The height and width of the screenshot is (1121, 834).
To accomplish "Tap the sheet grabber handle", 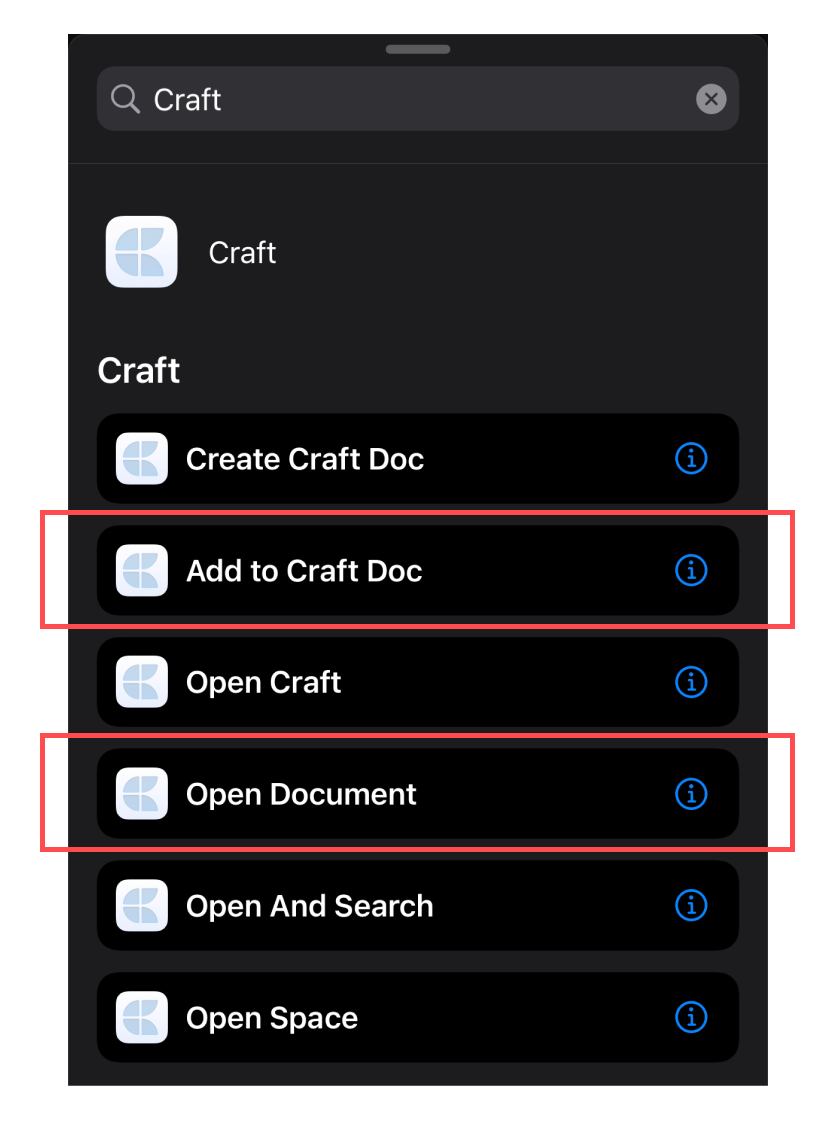I will coord(417,49).
